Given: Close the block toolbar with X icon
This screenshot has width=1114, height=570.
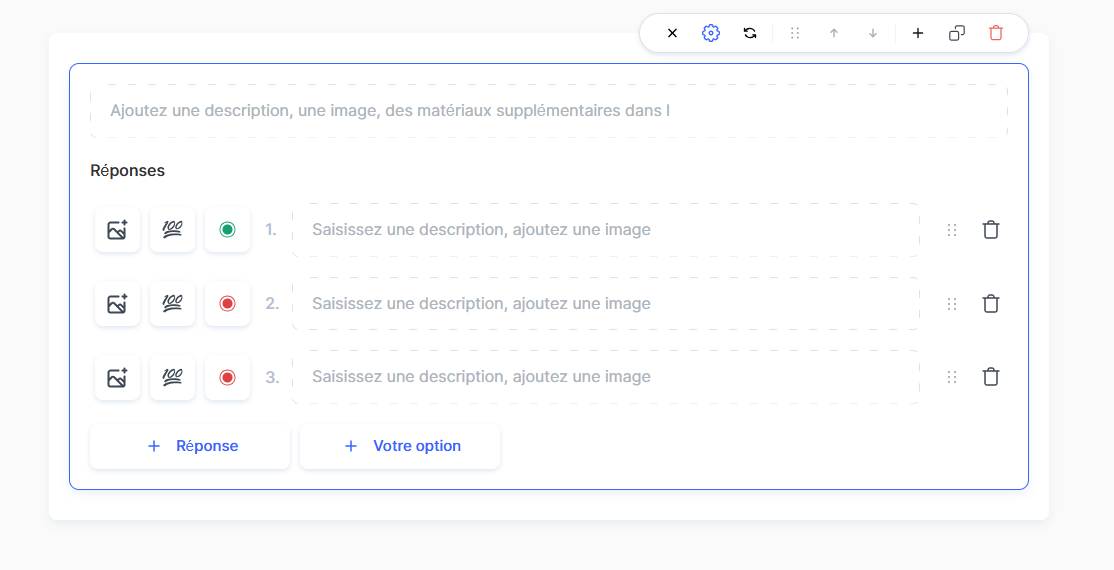Looking at the screenshot, I should click(x=672, y=33).
